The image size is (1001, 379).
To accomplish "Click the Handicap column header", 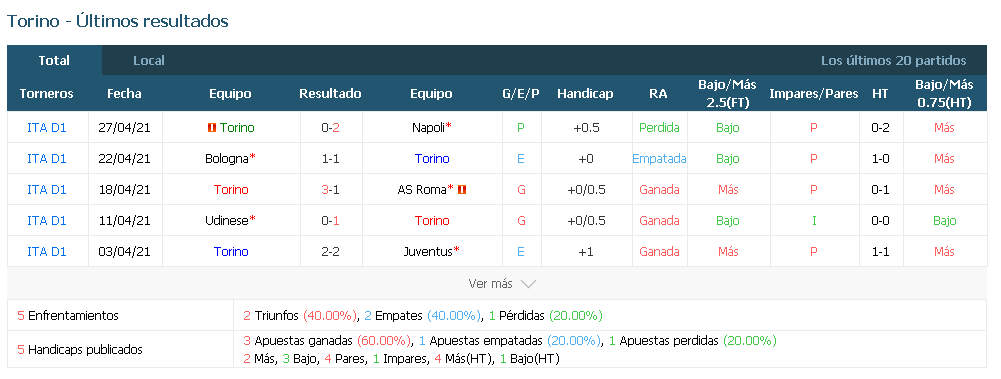I will pyautogui.click(x=585, y=94).
